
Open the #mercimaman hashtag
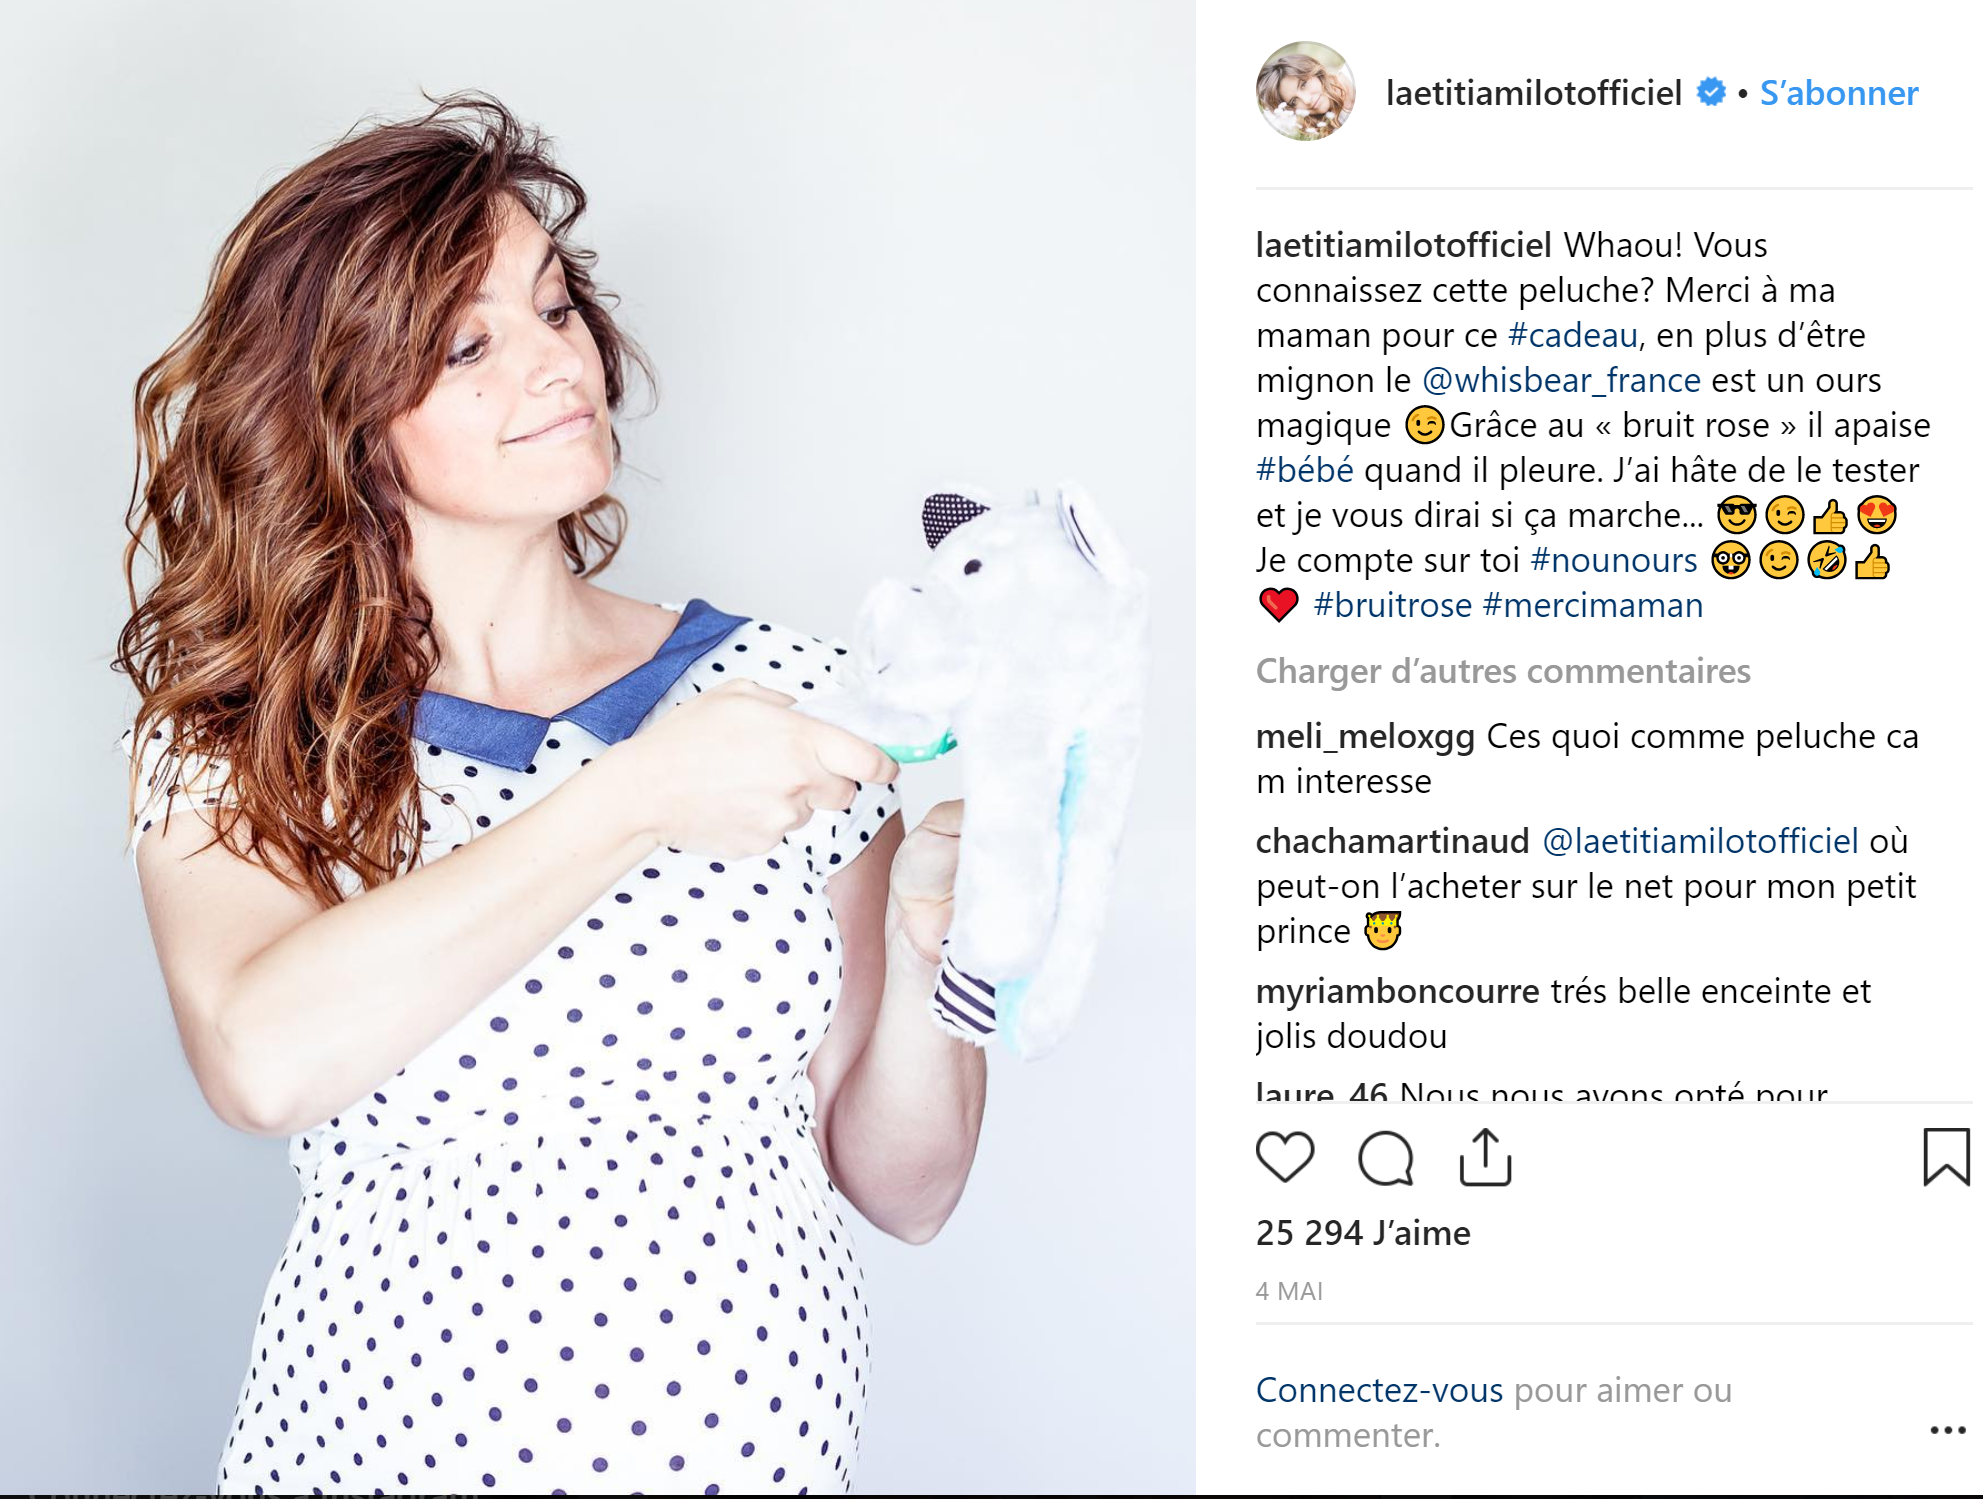tap(1593, 605)
